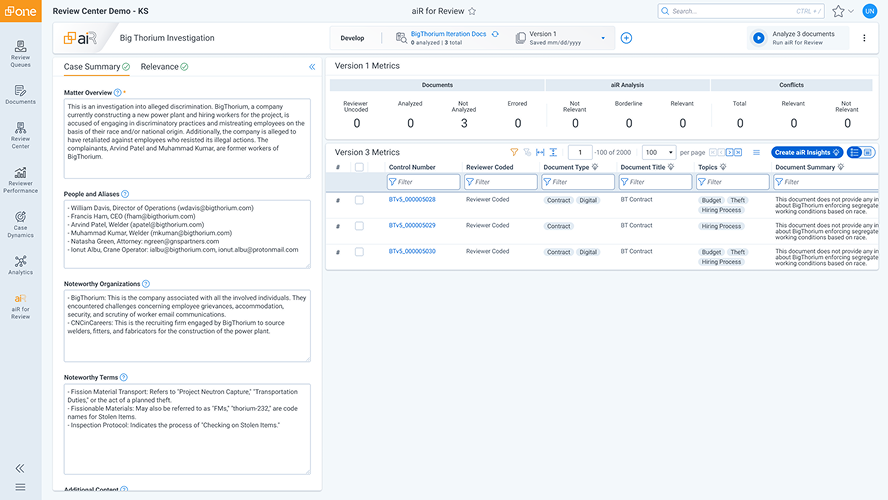Switch to the Case Summary tab
This screenshot has height=500, width=888.
tap(96, 67)
